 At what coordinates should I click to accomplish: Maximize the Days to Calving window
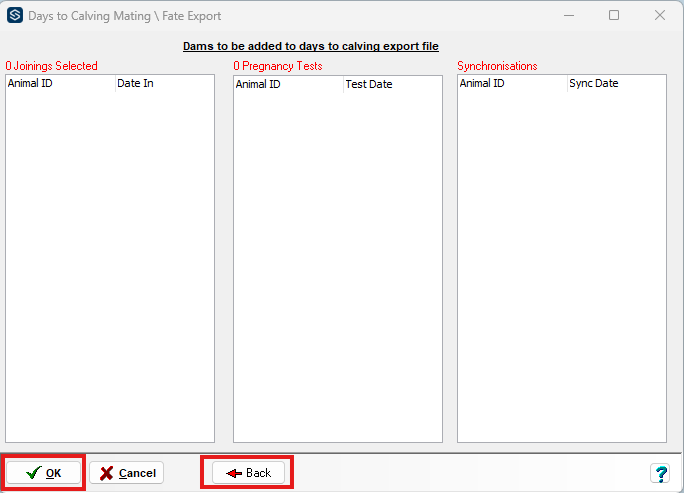614,16
